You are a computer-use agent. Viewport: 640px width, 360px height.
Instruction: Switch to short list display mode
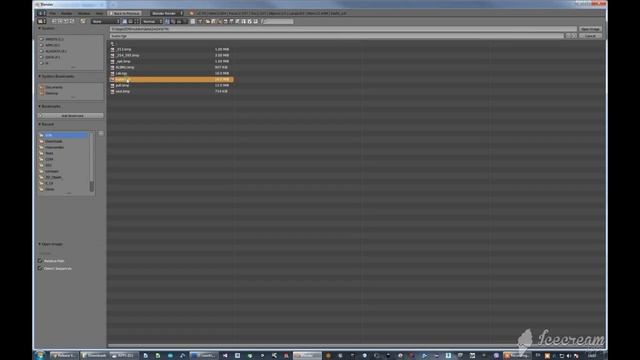(125, 21)
